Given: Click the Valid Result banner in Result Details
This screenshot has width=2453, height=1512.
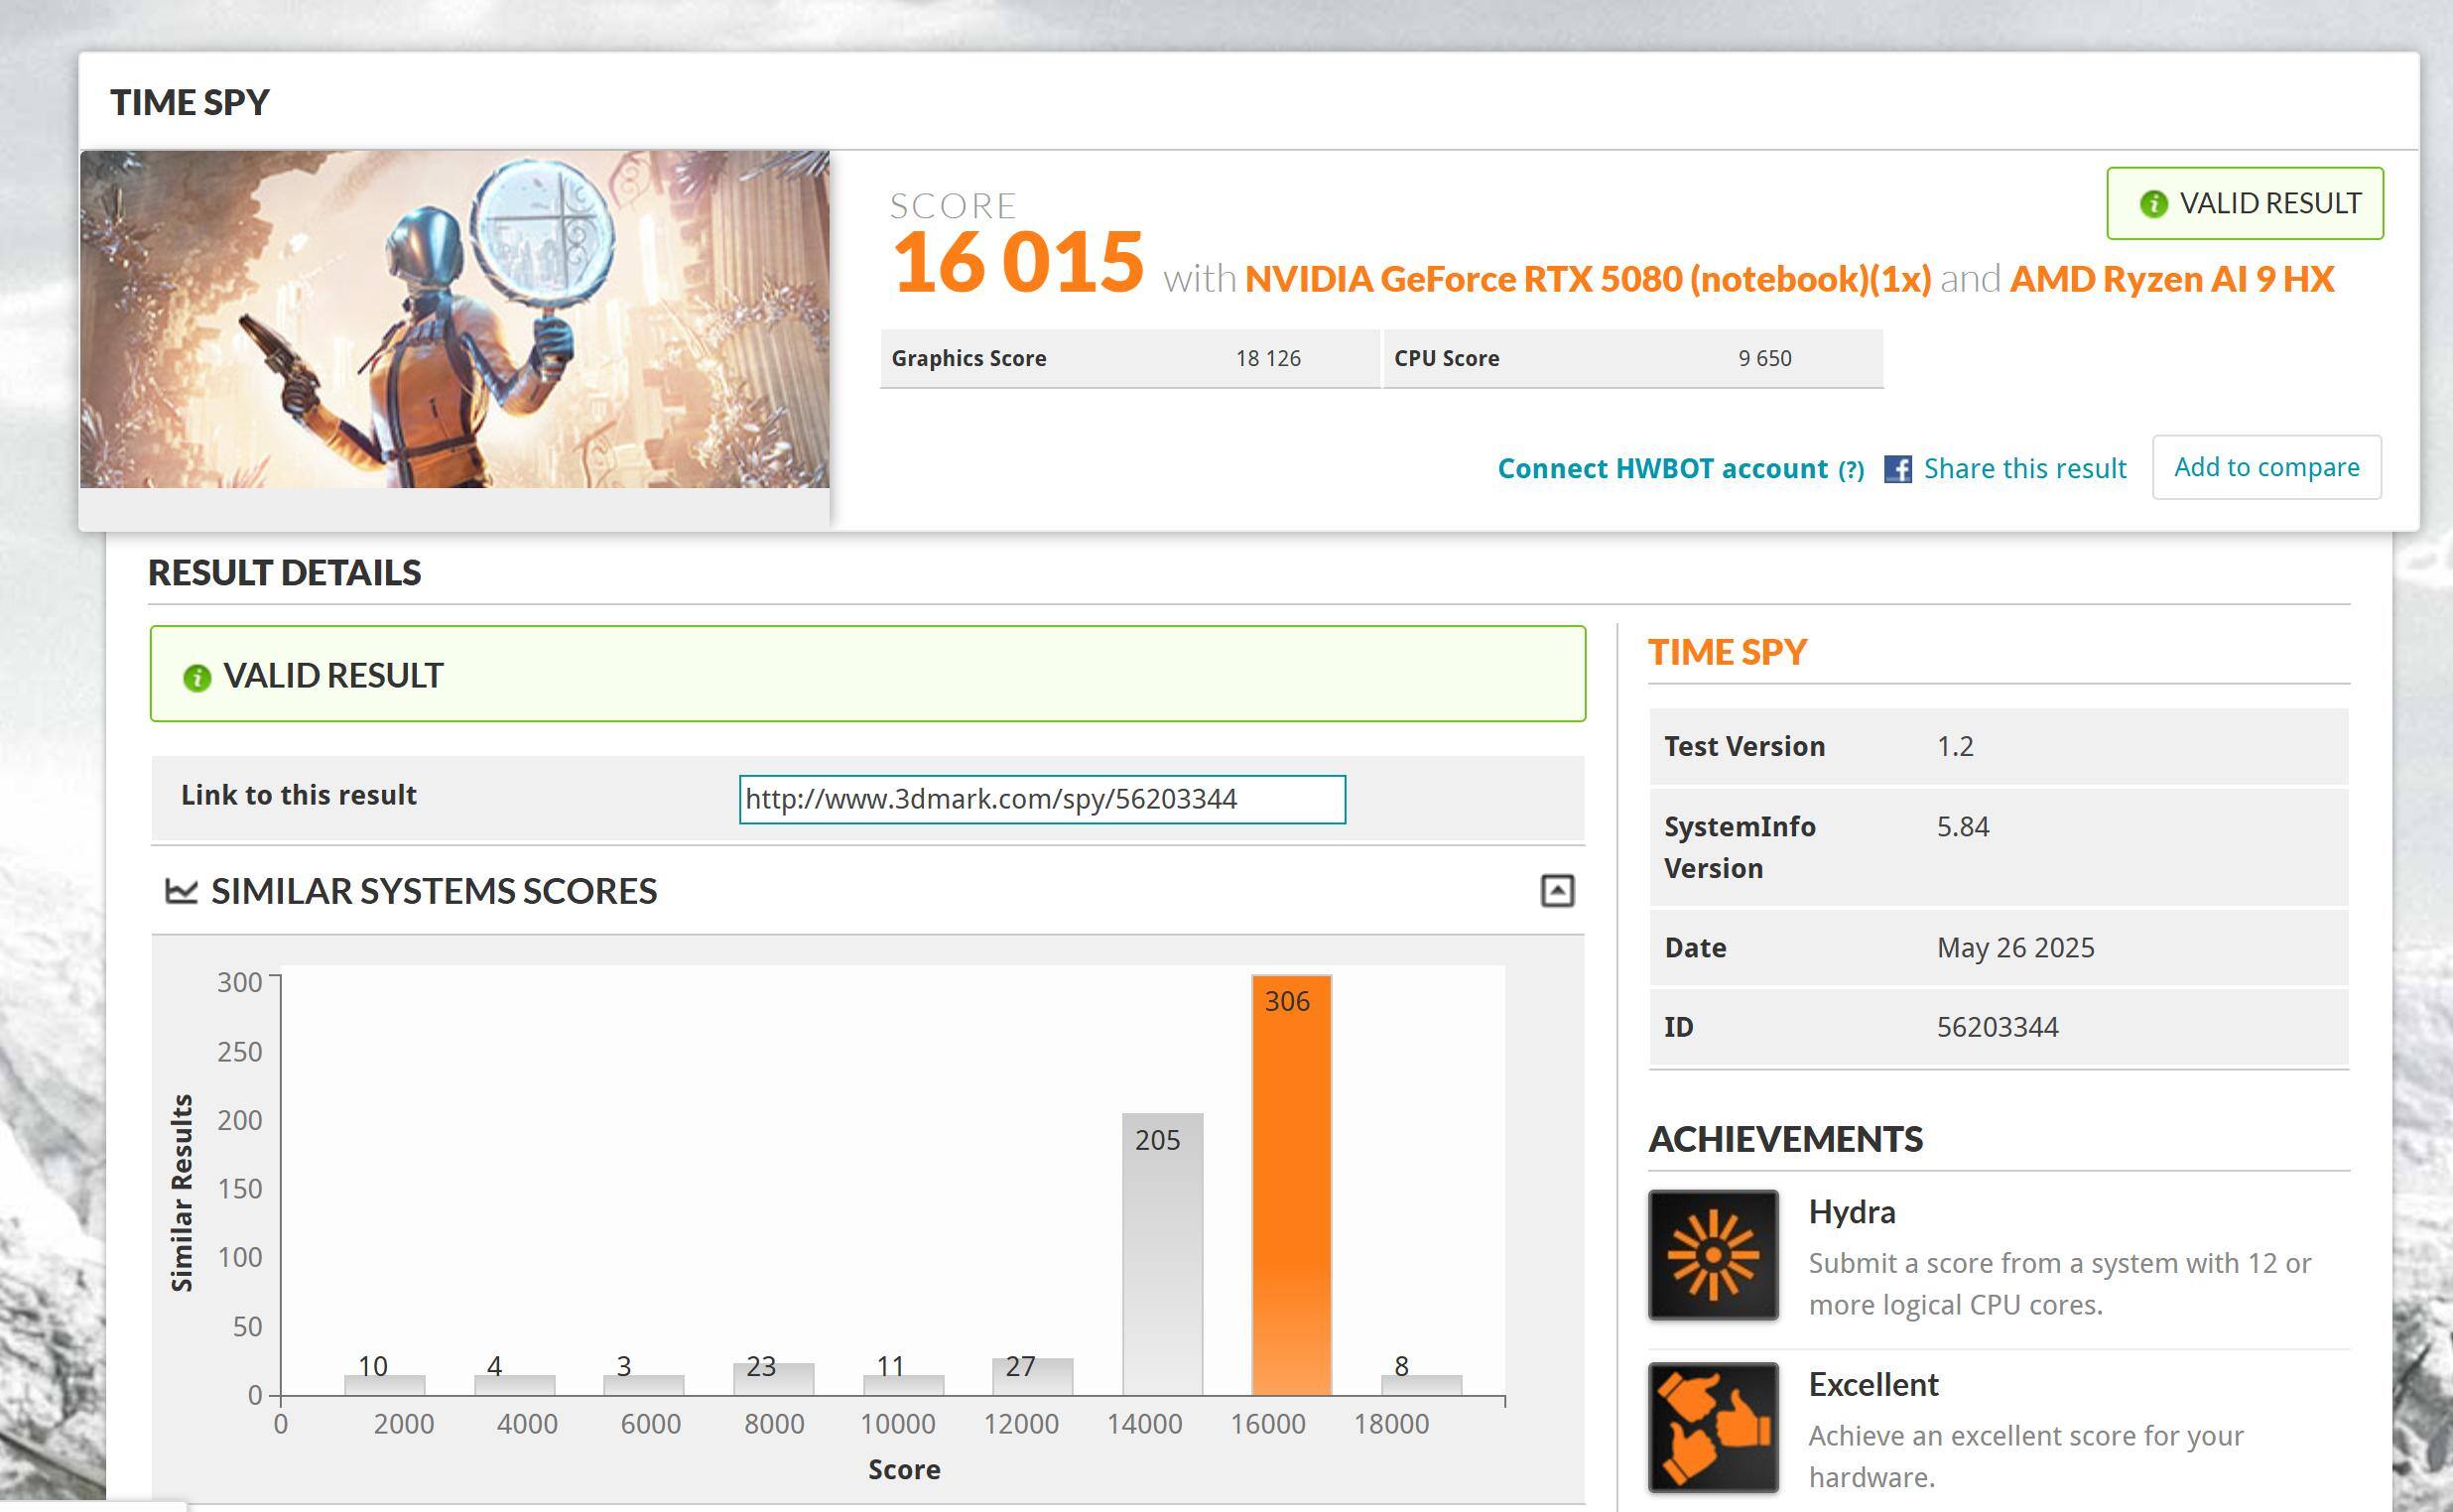Looking at the screenshot, I should (x=867, y=674).
